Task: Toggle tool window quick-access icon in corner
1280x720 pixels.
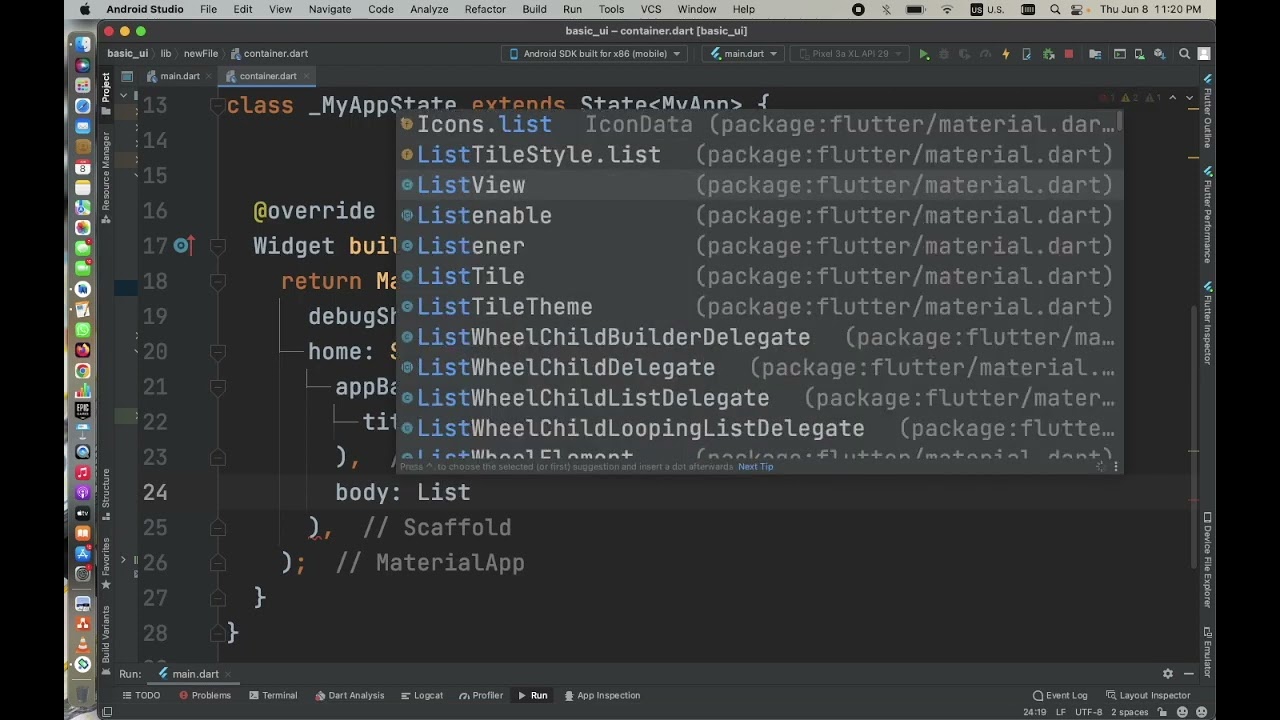Action: pos(107,712)
